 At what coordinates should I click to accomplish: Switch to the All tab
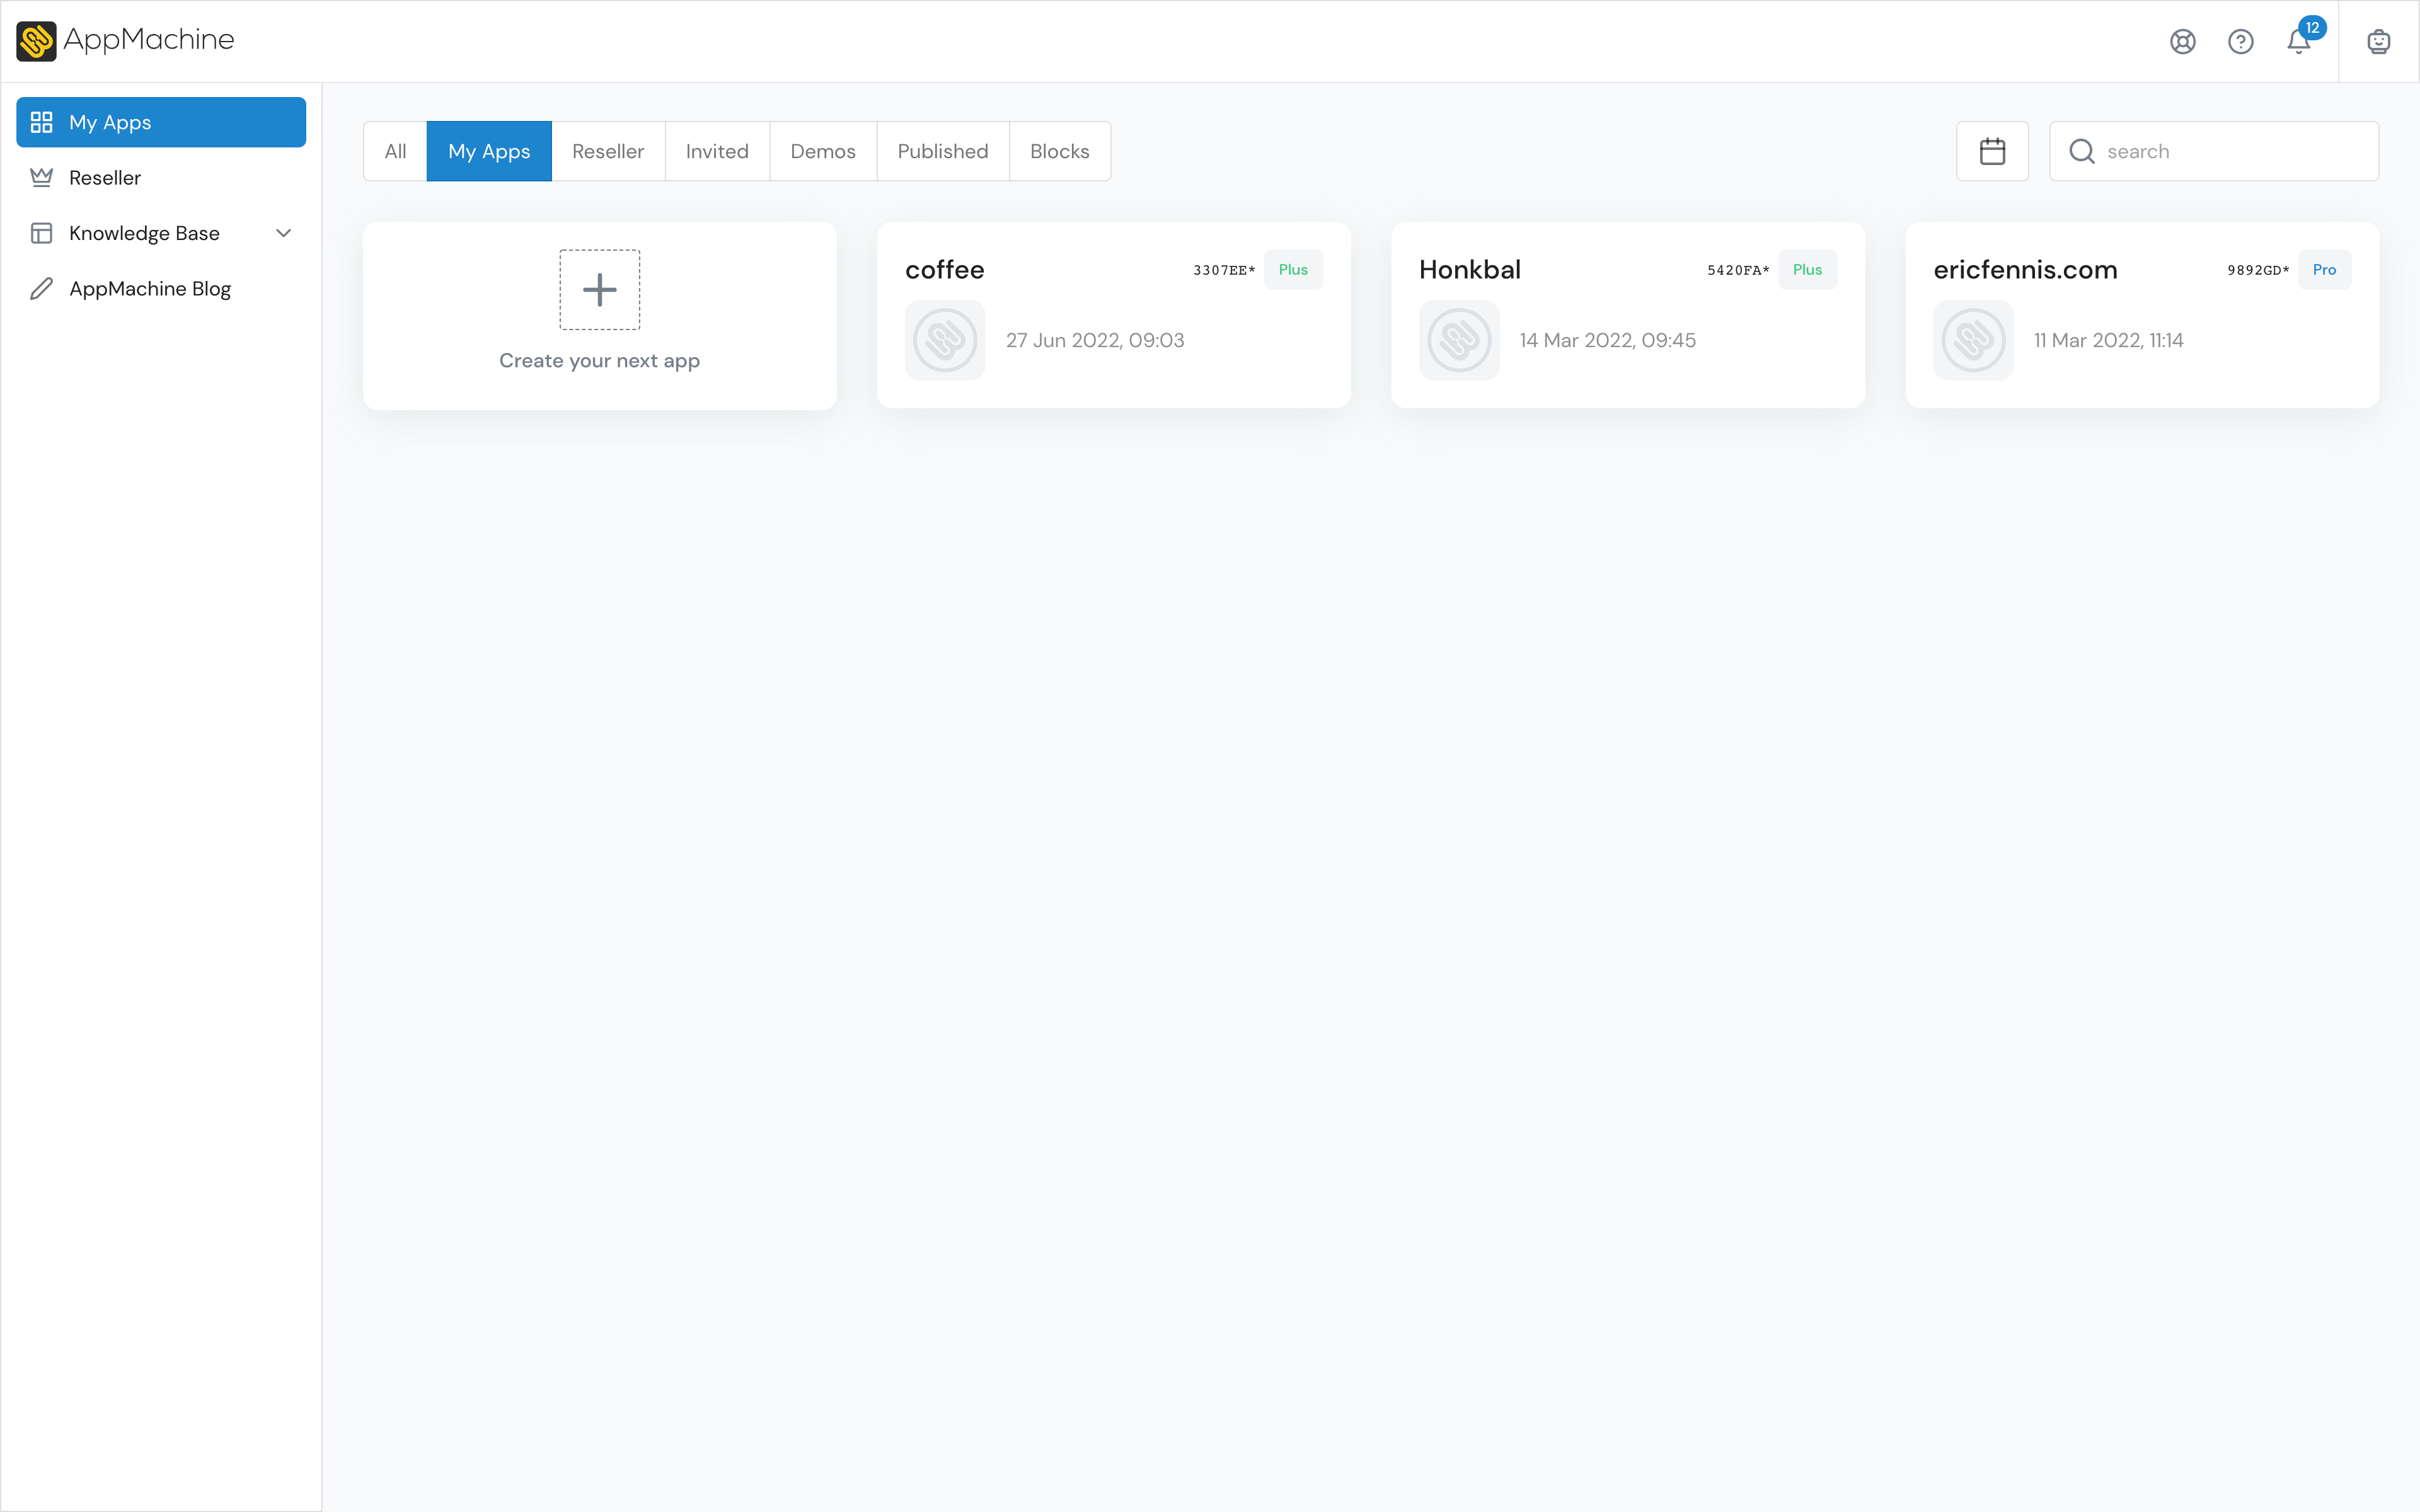(x=395, y=151)
